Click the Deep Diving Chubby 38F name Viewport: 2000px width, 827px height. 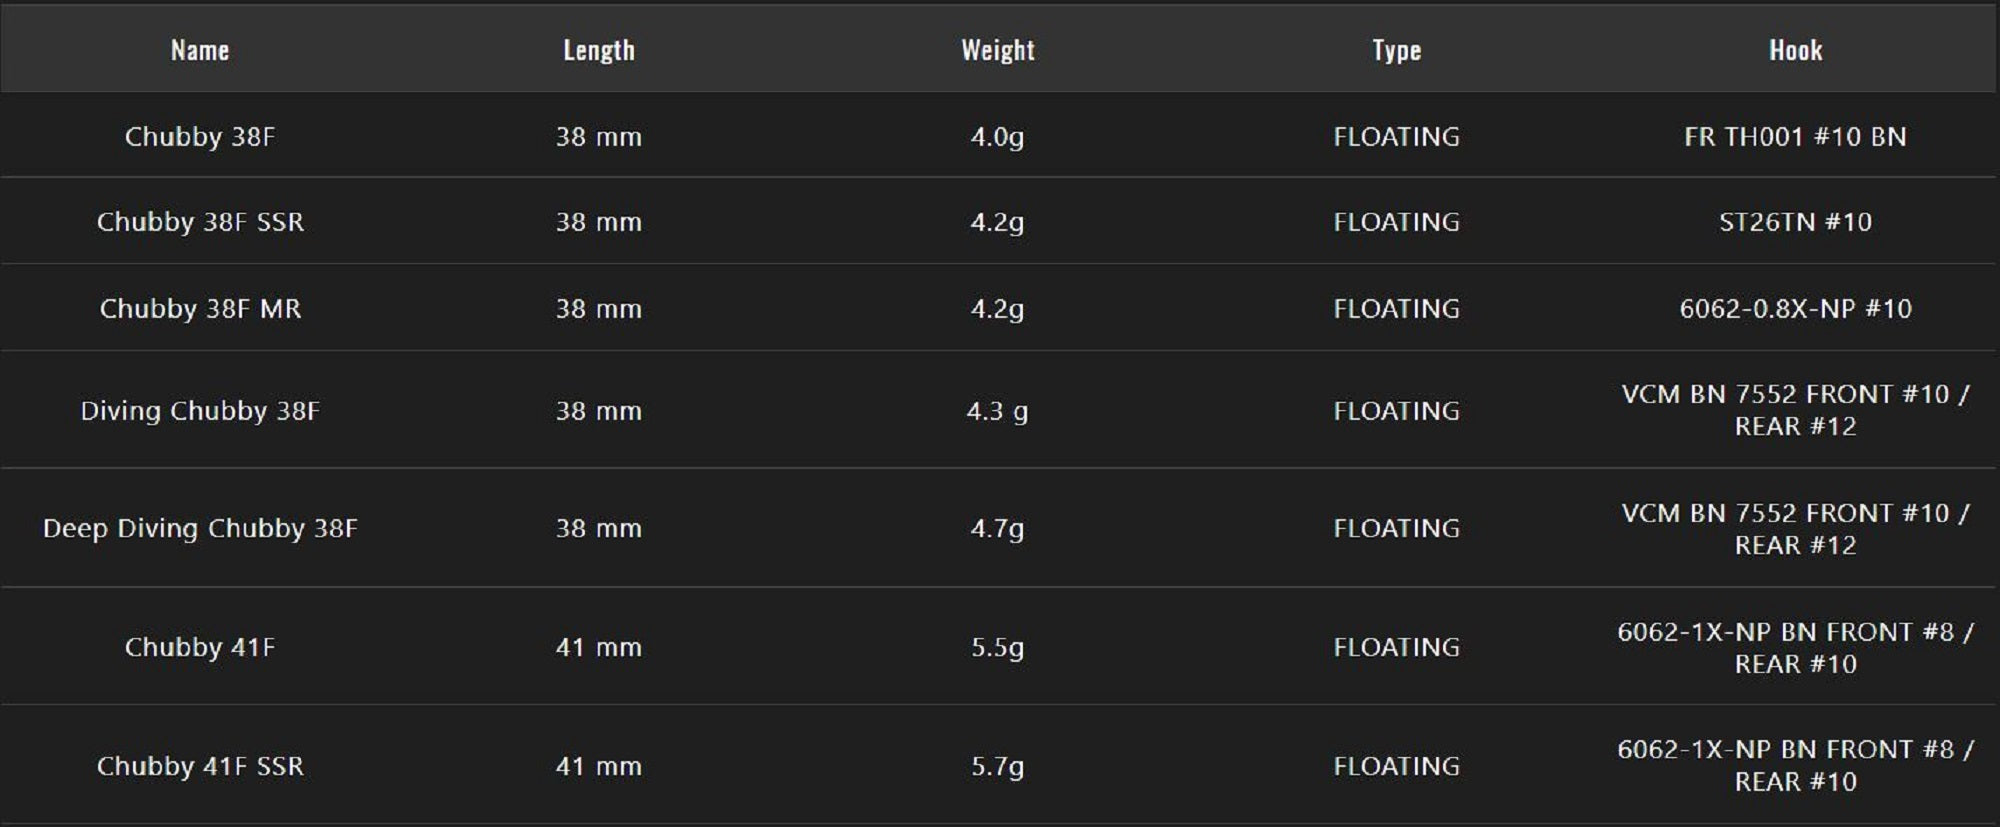pyautogui.click(x=200, y=528)
